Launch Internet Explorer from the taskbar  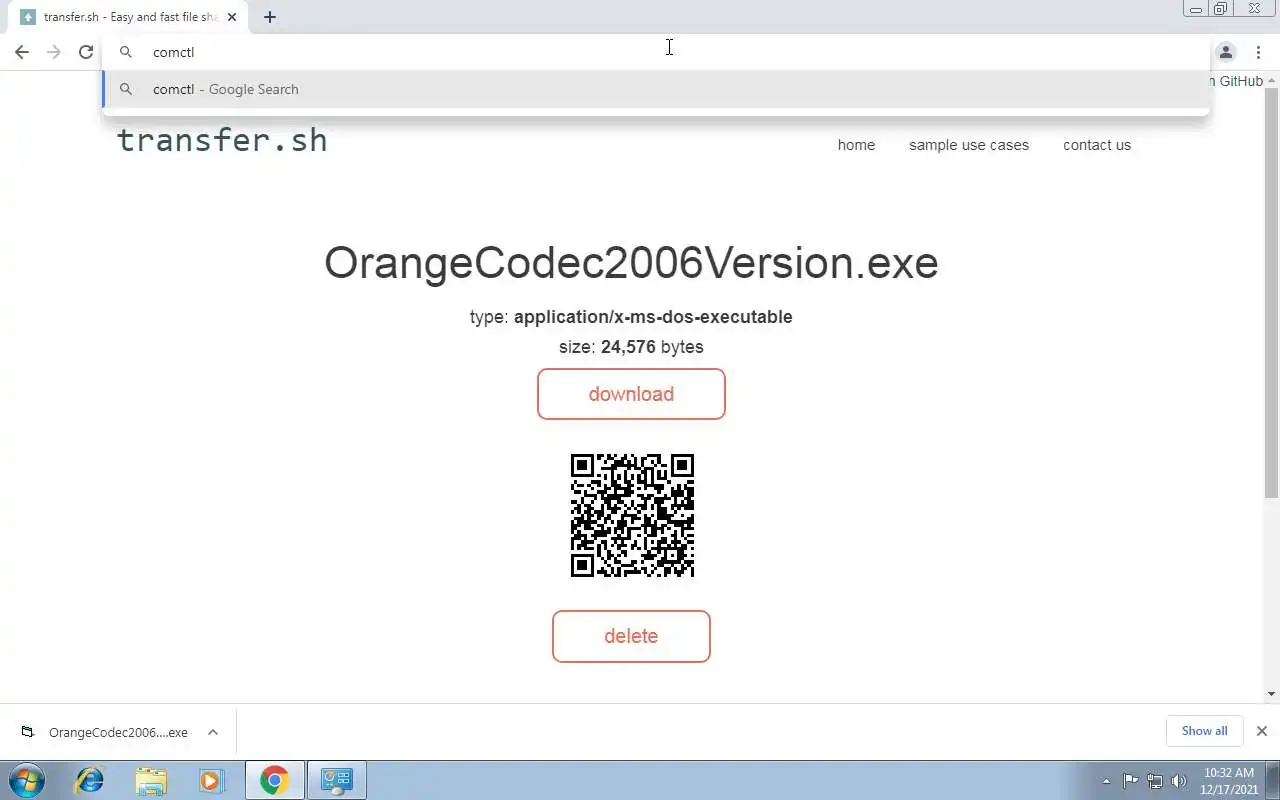point(90,780)
